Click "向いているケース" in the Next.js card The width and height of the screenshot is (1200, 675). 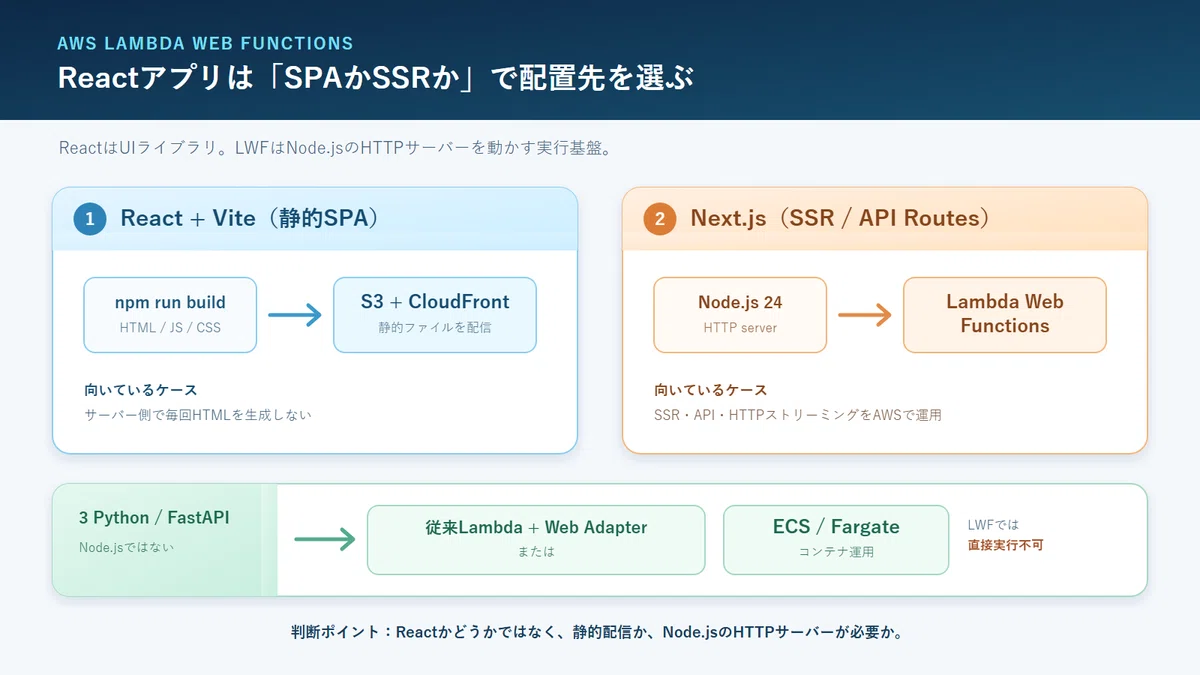(x=711, y=390)
